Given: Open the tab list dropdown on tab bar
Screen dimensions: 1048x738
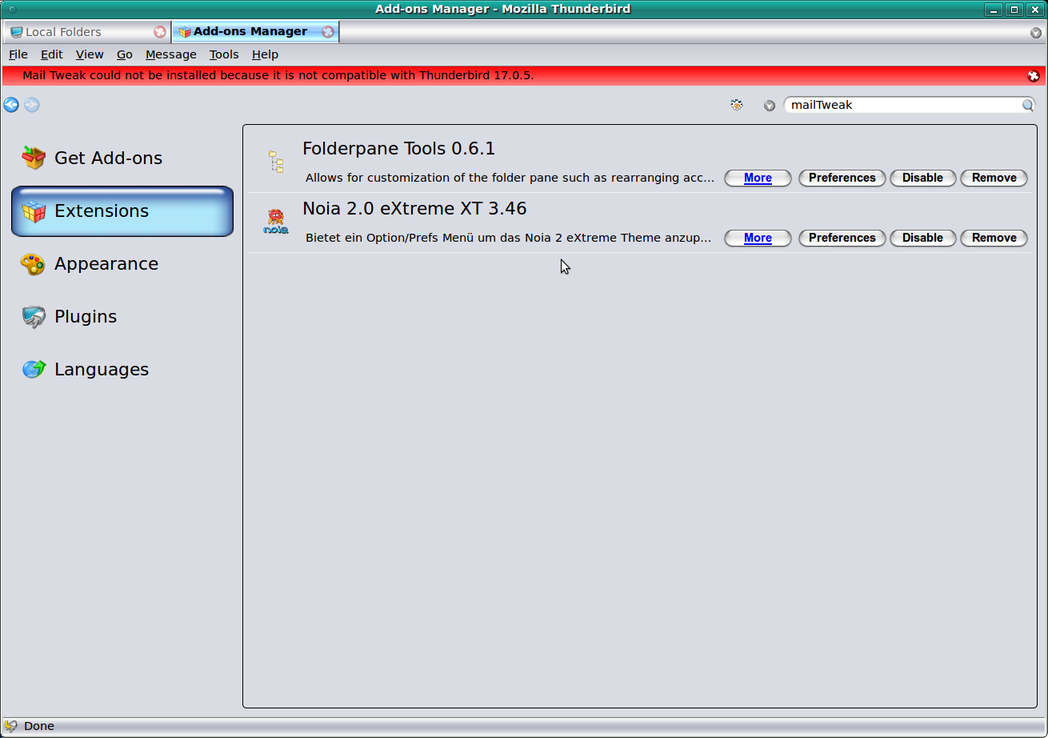Looking at the screenshot, I should 1036,33.
